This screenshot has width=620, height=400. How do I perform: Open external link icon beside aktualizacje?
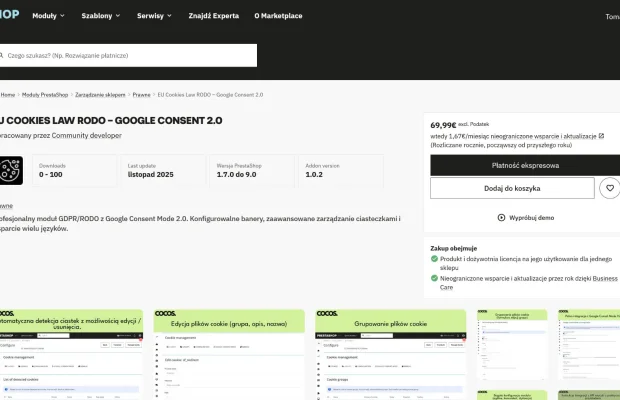click(x=601, y=136)
